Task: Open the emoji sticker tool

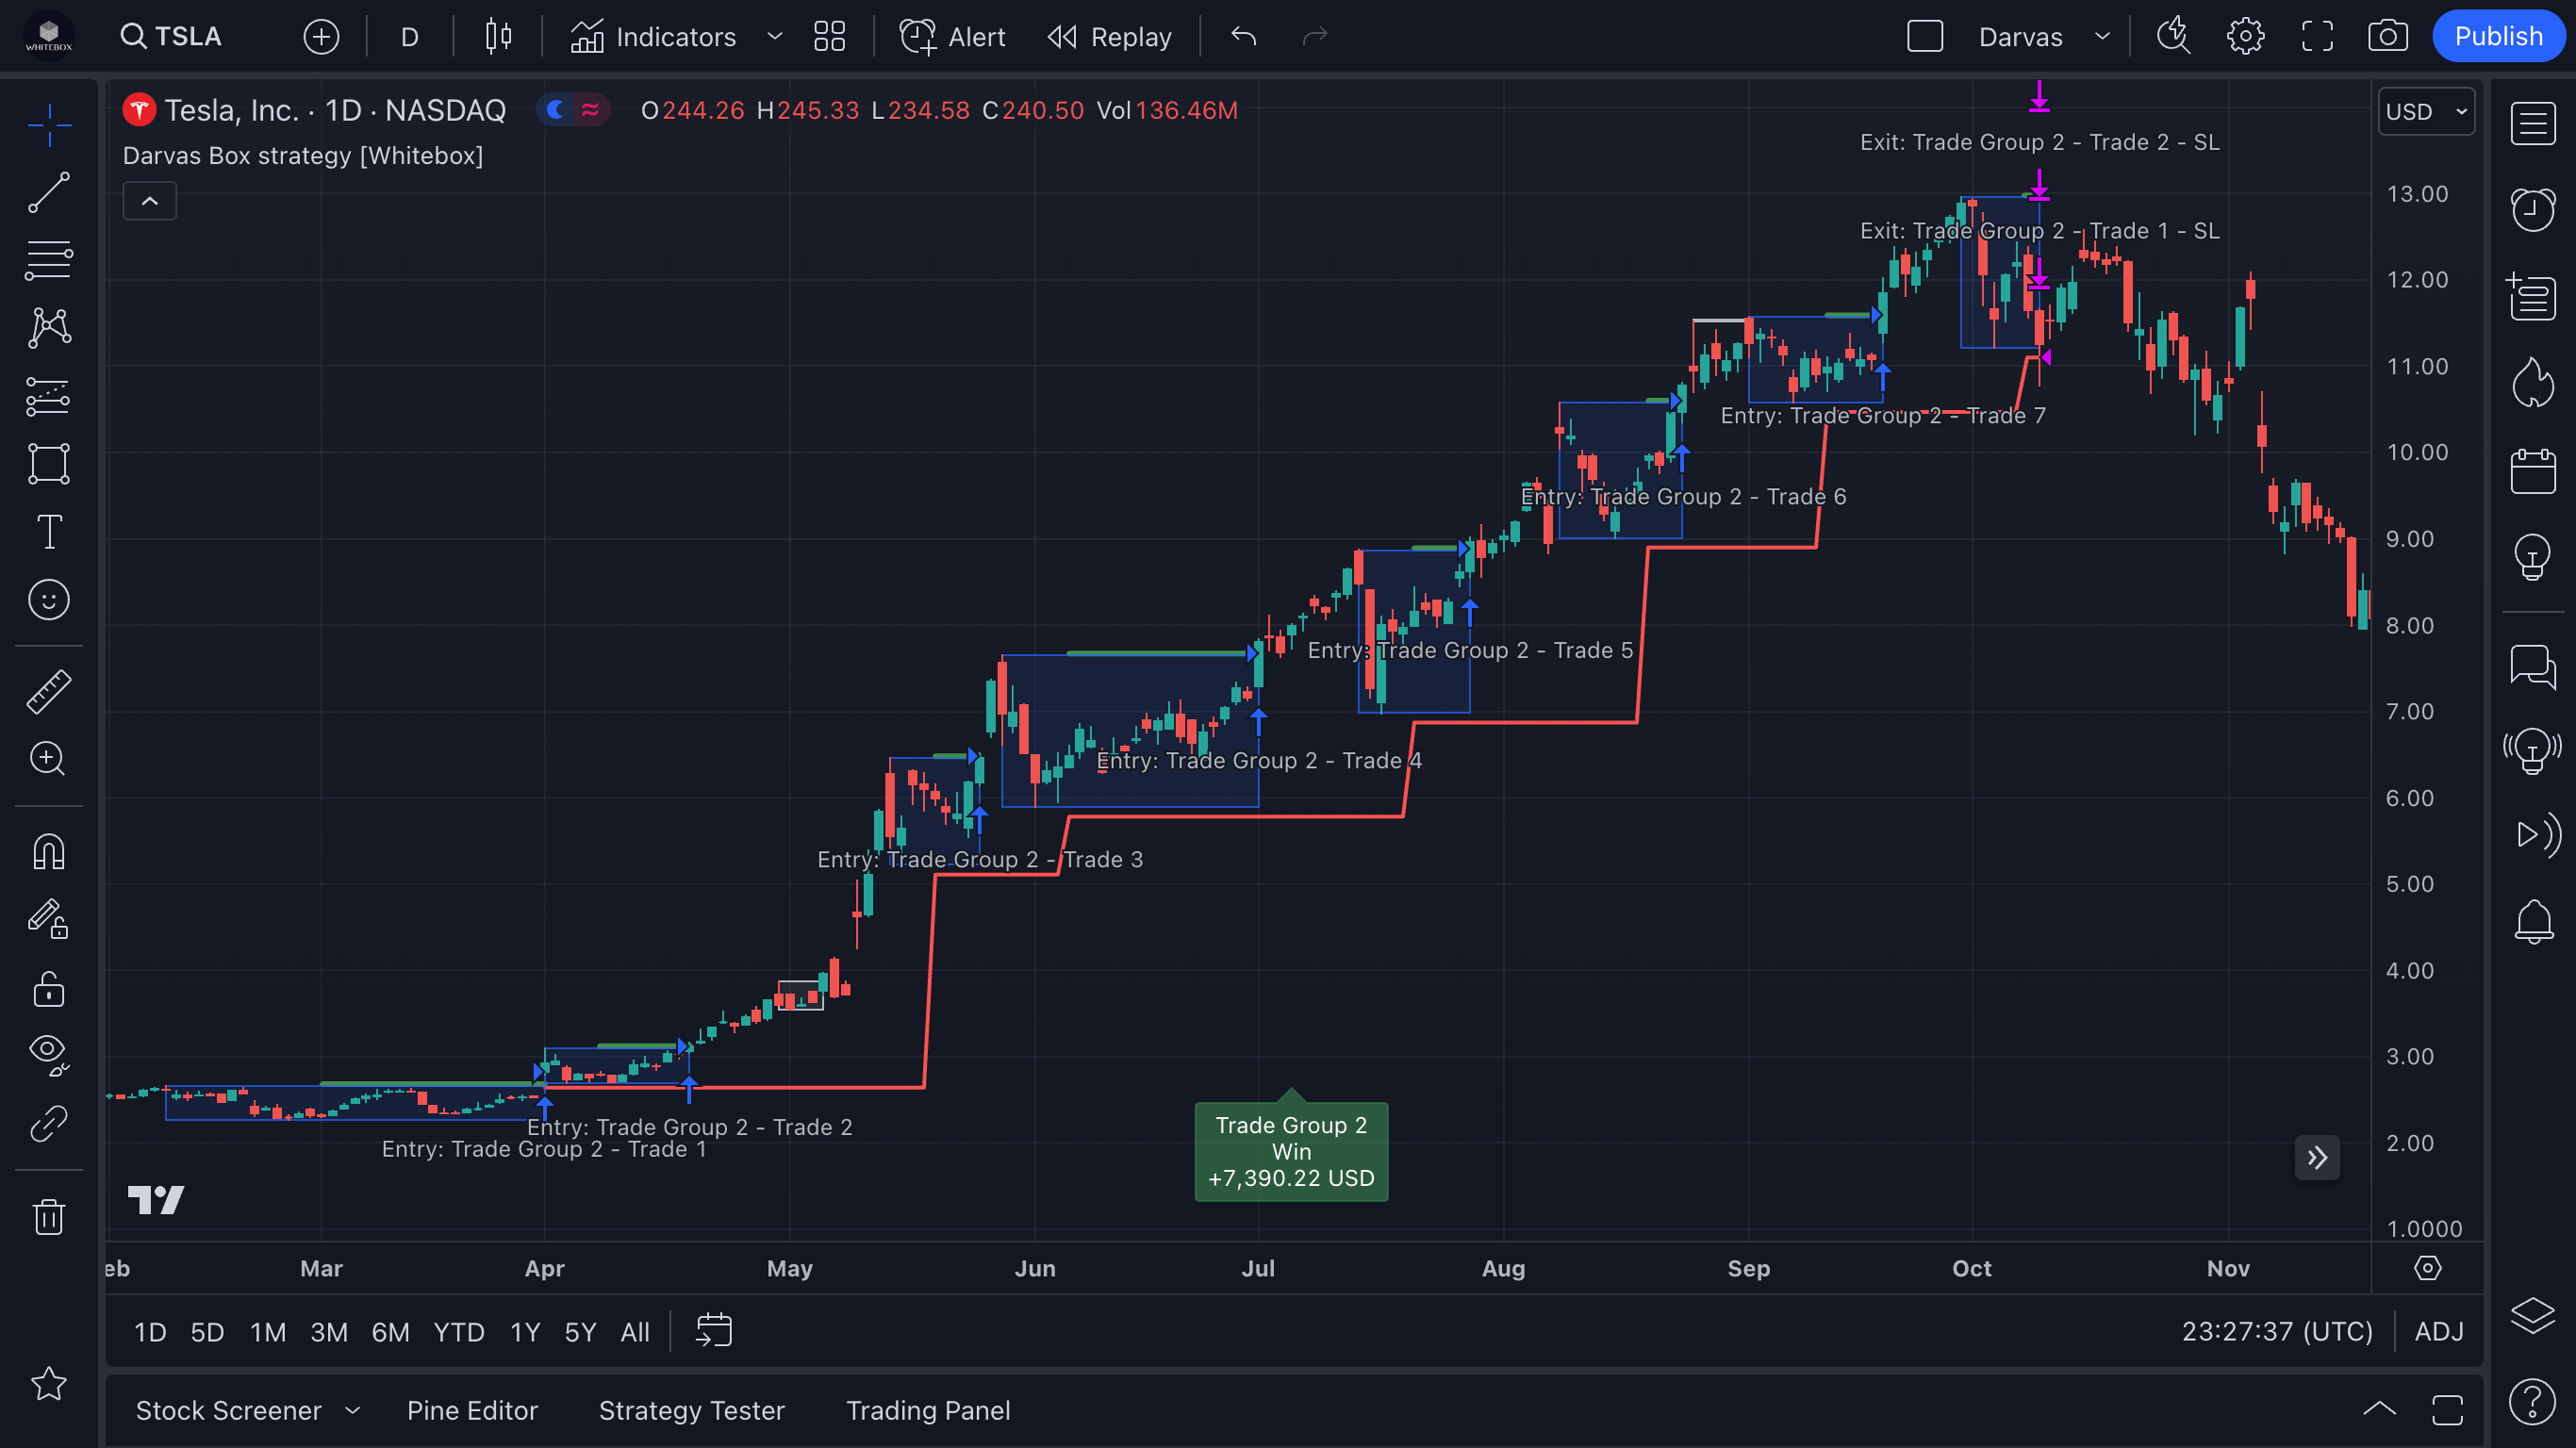Action: [x=47, y=599]
